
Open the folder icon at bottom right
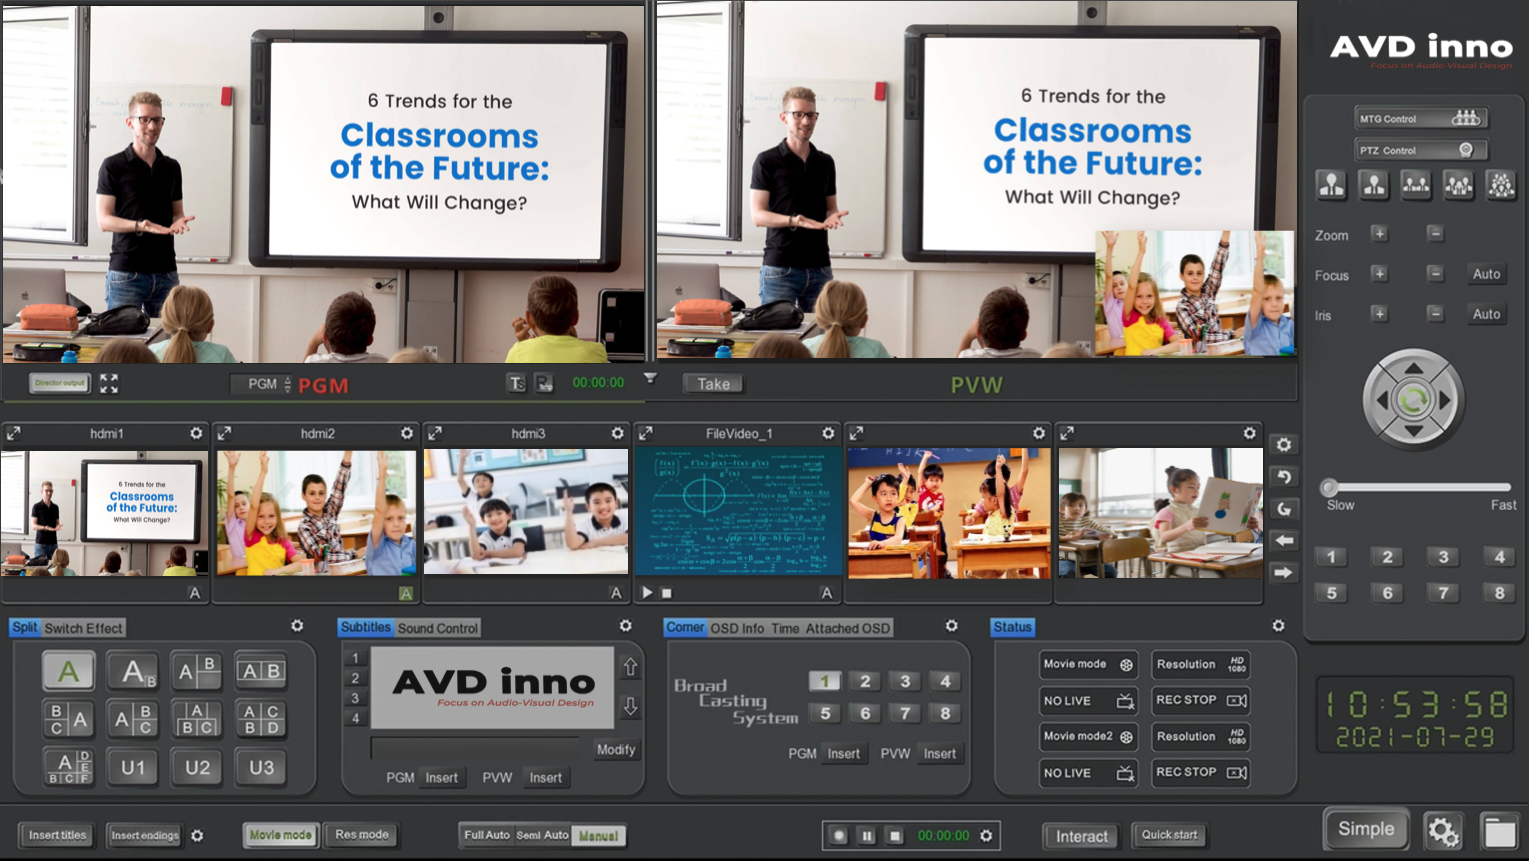(x=1499, y=832)
